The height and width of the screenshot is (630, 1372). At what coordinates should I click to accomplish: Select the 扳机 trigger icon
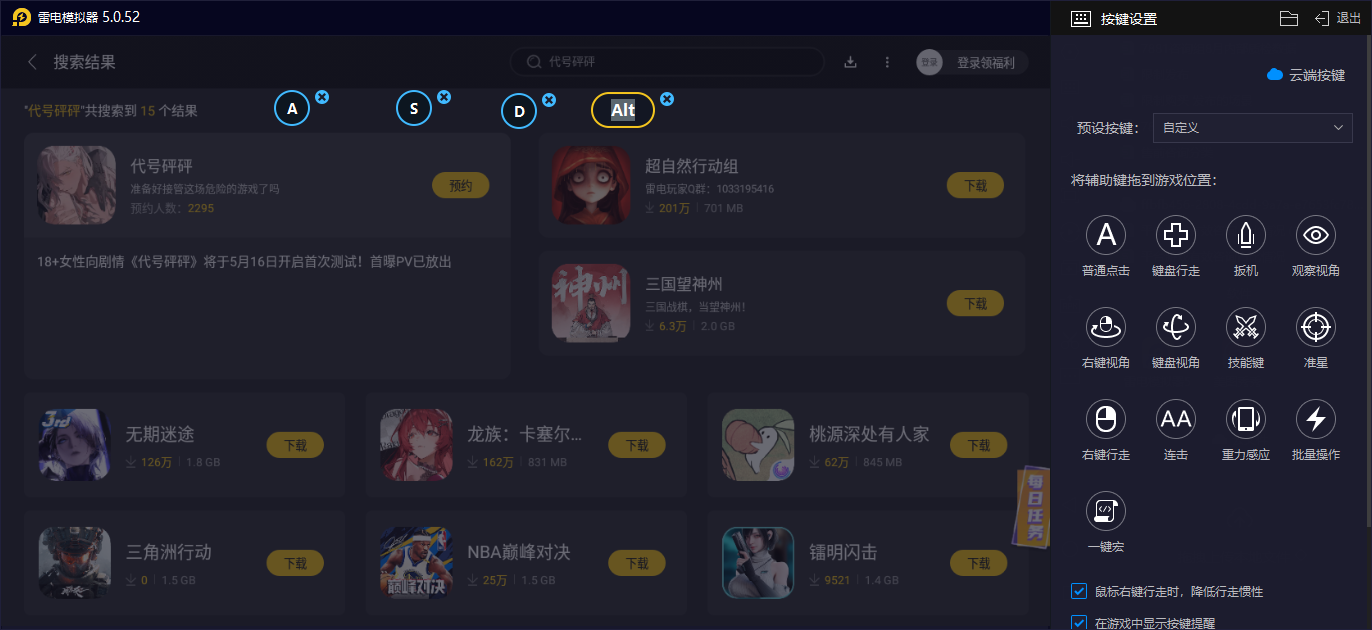[x=1246, y=235]
